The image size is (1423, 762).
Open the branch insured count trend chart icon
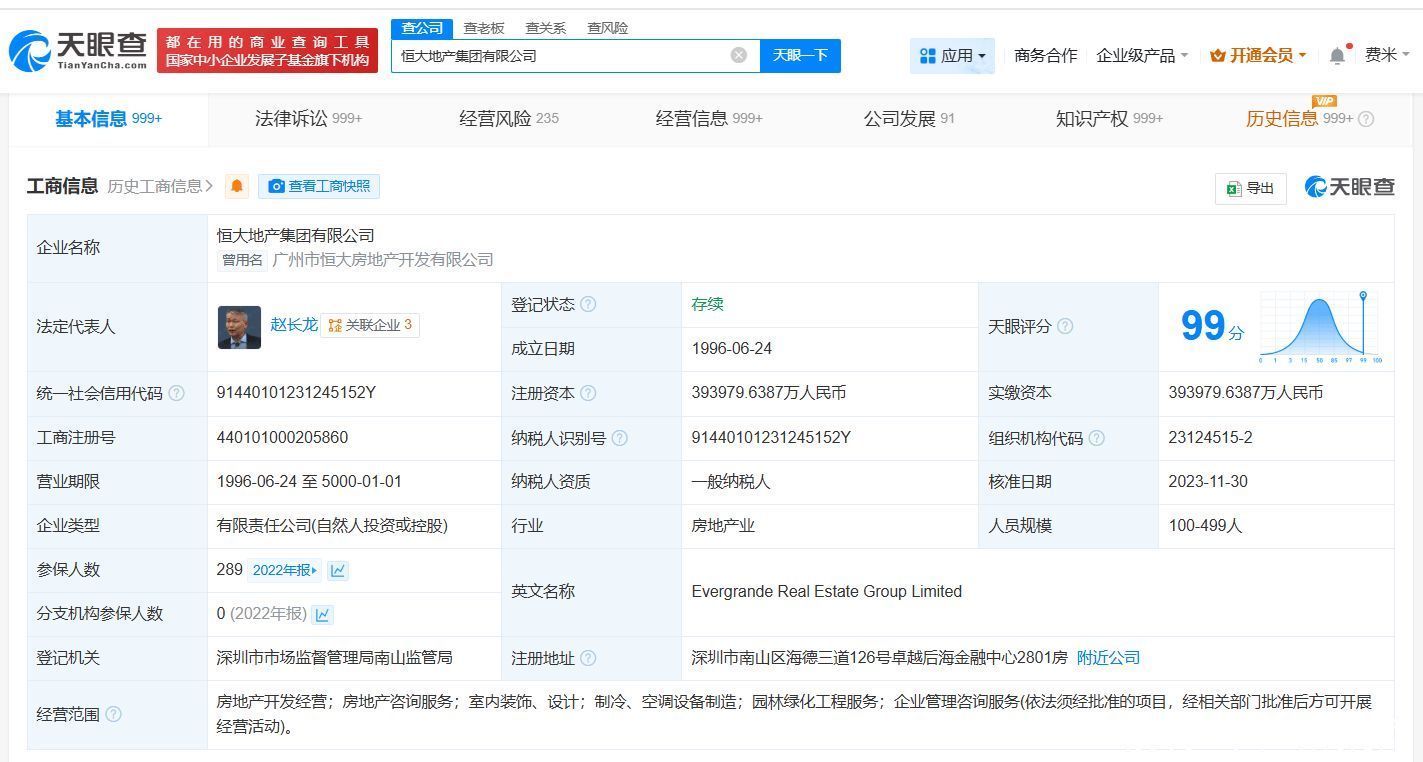(x=322, y=614)
